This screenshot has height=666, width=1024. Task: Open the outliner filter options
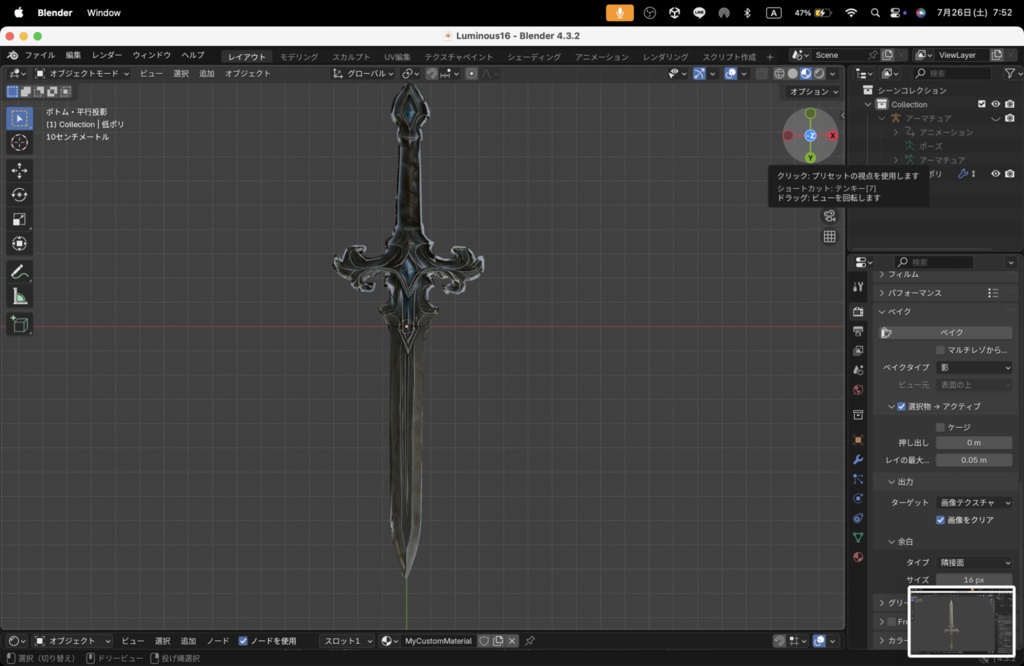(x=1013, y=73)
